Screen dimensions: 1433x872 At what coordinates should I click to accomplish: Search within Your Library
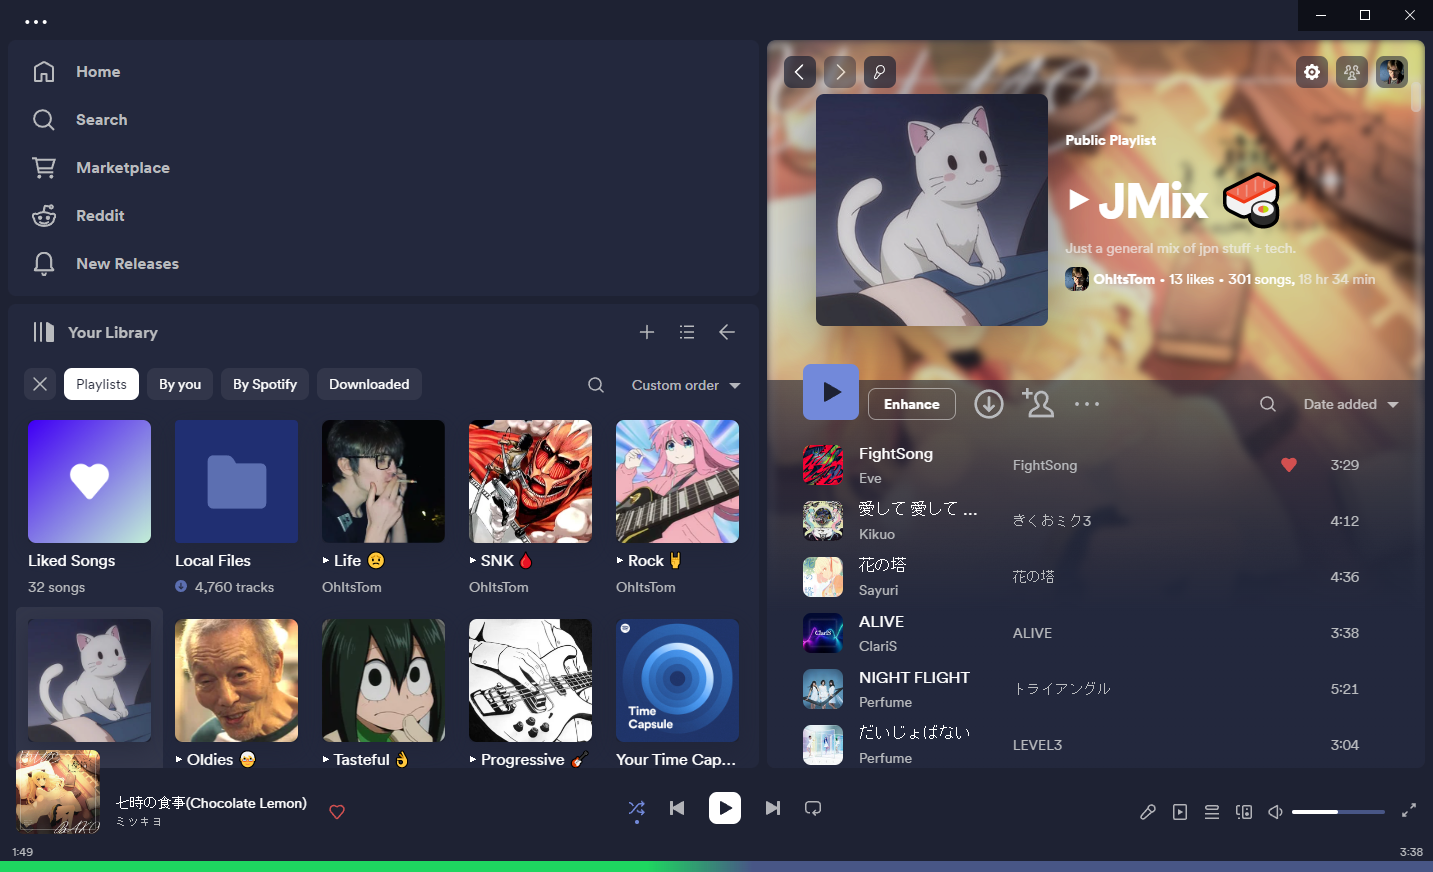pyautogui.click(x=596, y=385)
